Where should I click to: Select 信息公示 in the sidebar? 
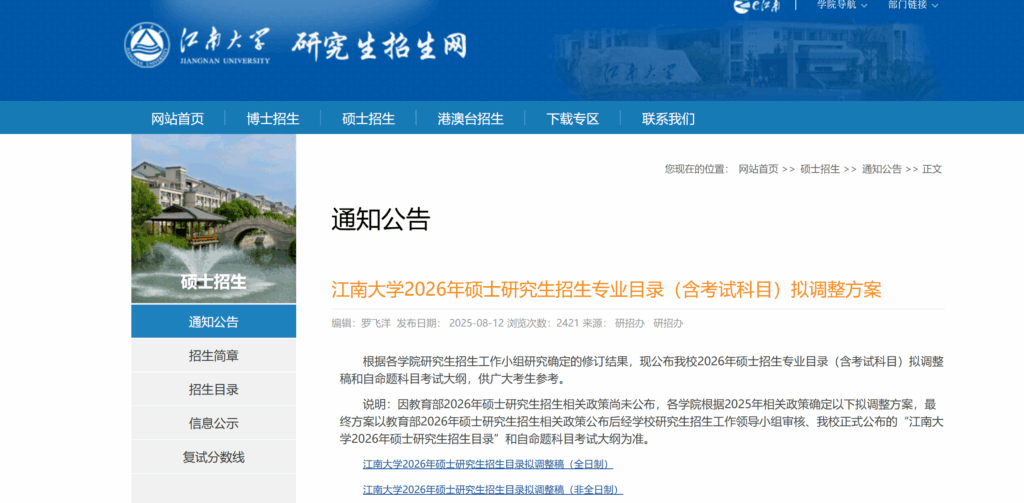[214, 423]
